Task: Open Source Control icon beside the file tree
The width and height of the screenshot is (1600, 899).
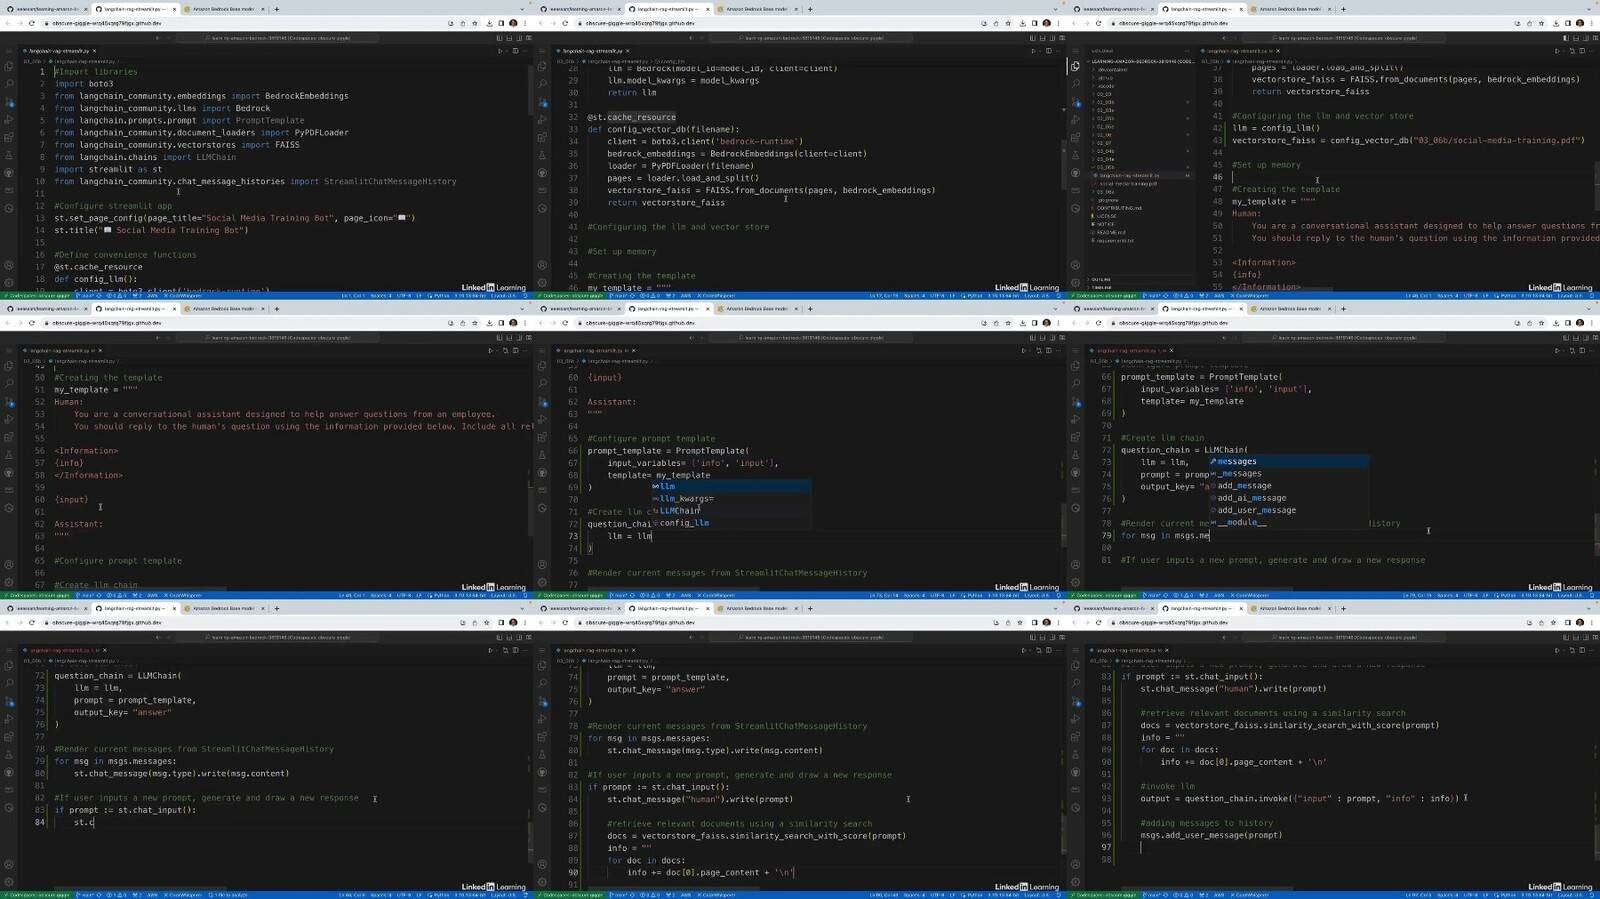Action: [x=1075, y=101]
